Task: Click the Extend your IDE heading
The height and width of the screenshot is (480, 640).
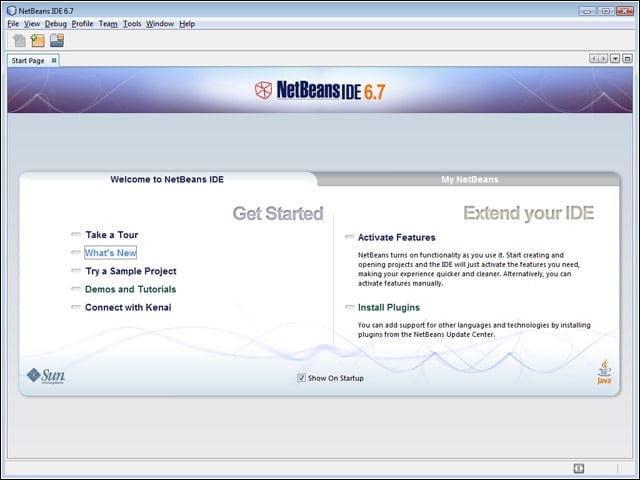Action: tap(529, 213)
